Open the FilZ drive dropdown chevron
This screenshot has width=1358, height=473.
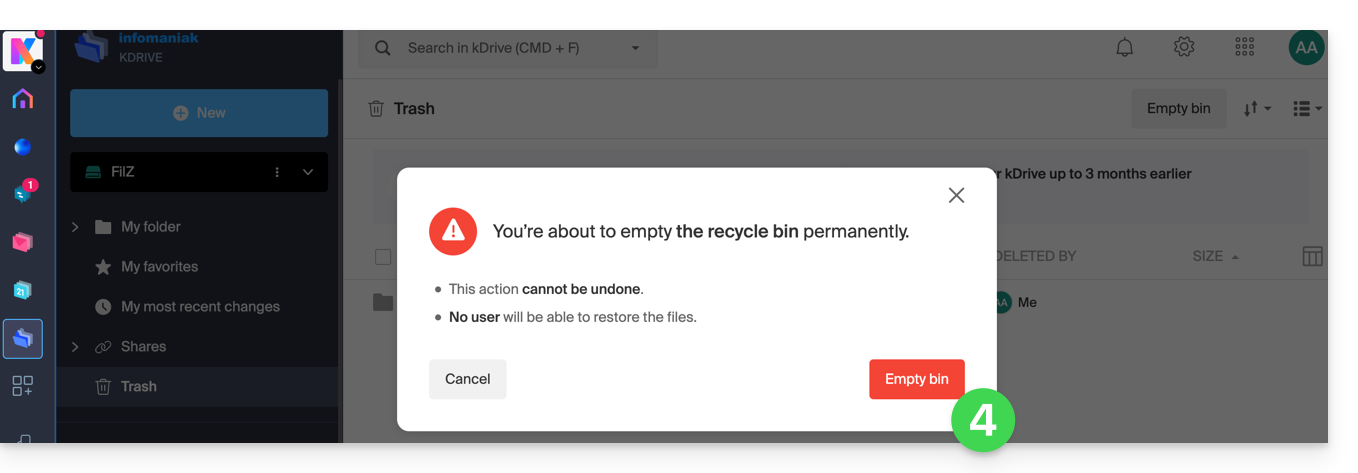[x=308, y=172]
